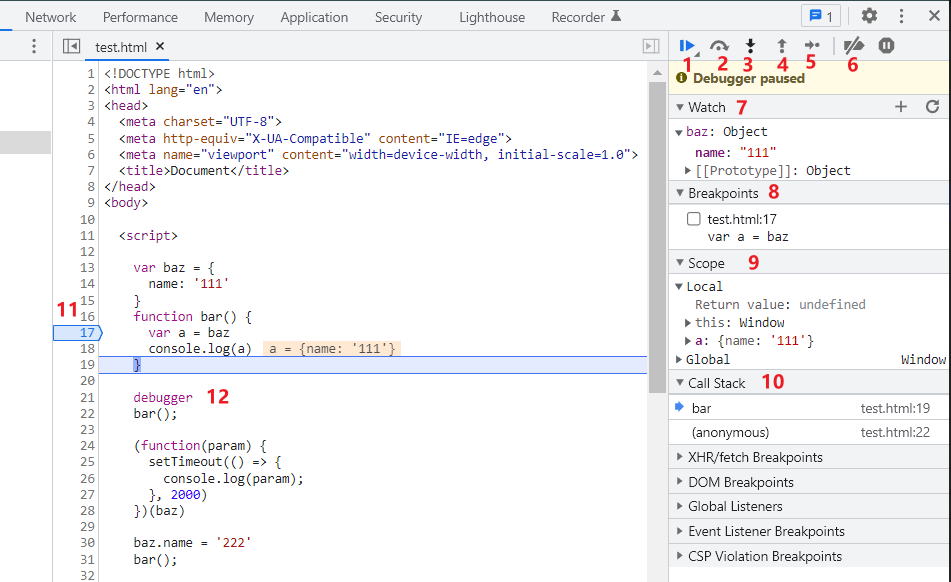Open the Memory tab
Viewport: 951px width, 582px height.
click(229, 17)
